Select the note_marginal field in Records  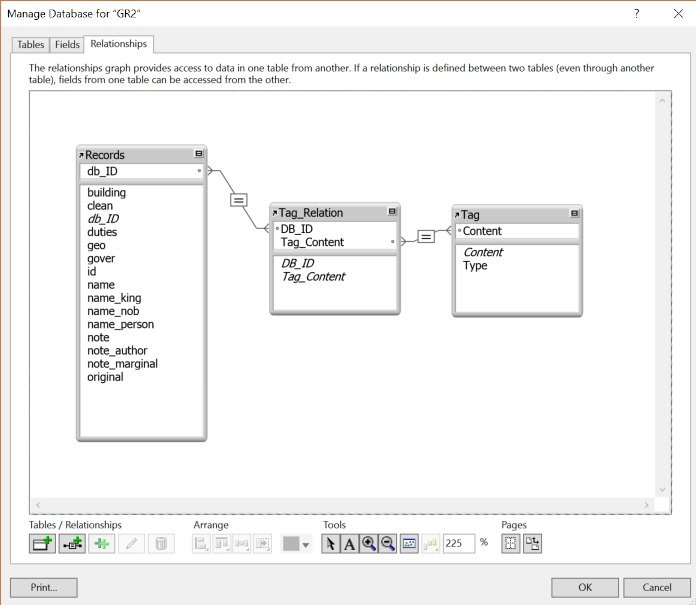(123, 364)
